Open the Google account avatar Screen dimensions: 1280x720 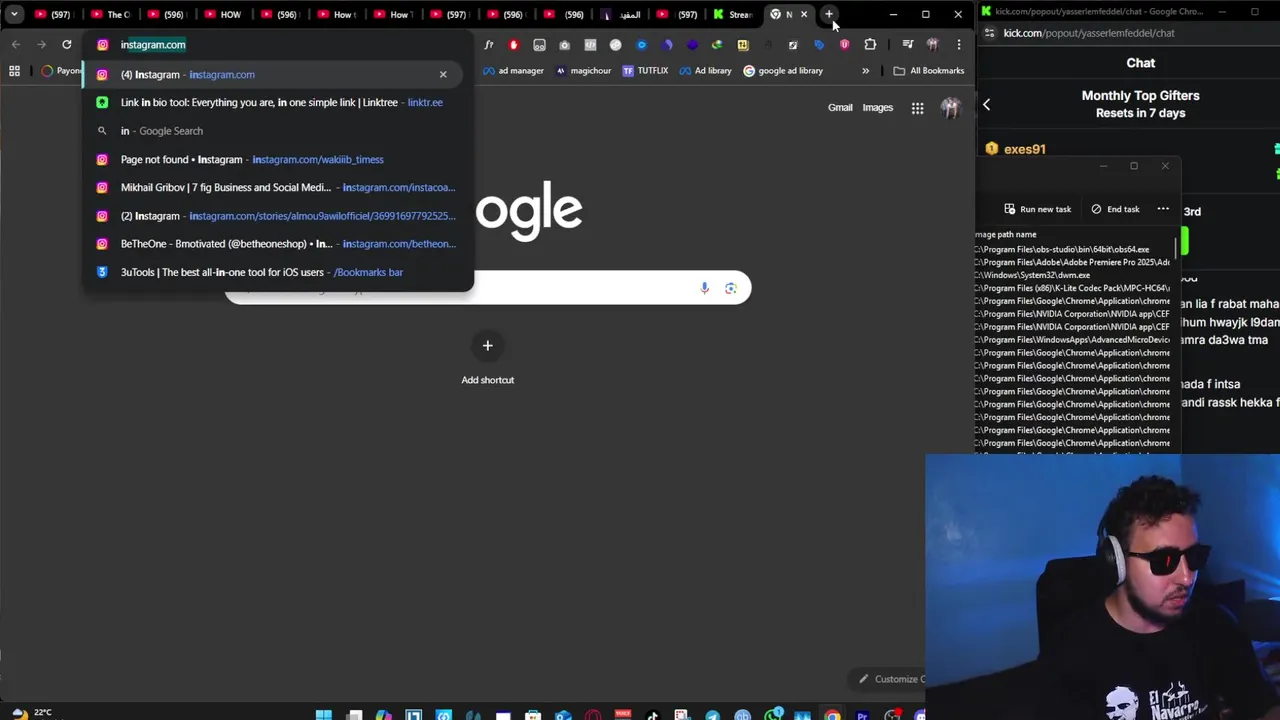(x=950, y=108)
